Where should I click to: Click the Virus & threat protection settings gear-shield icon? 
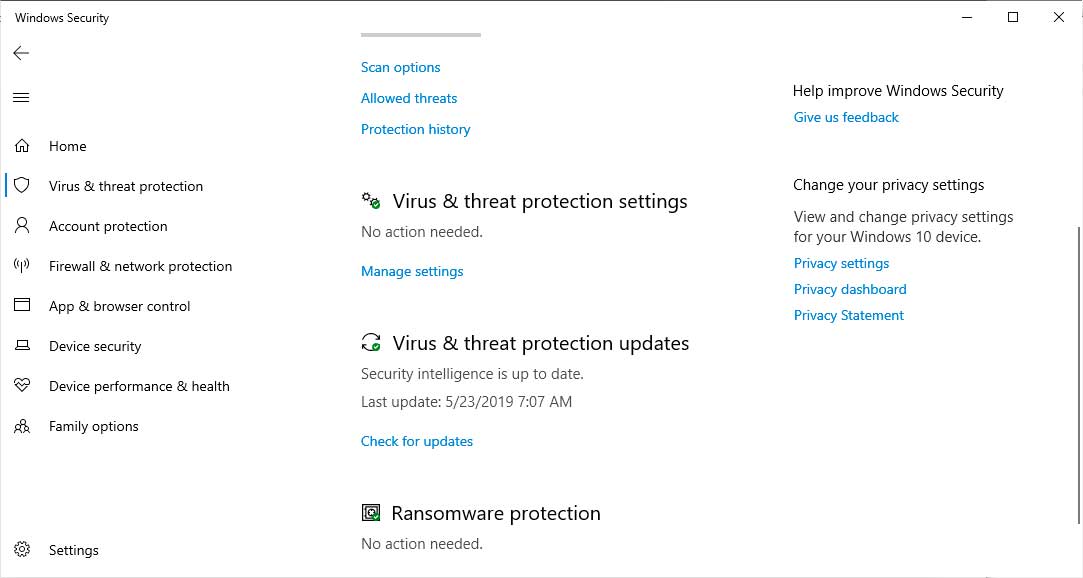370,200
